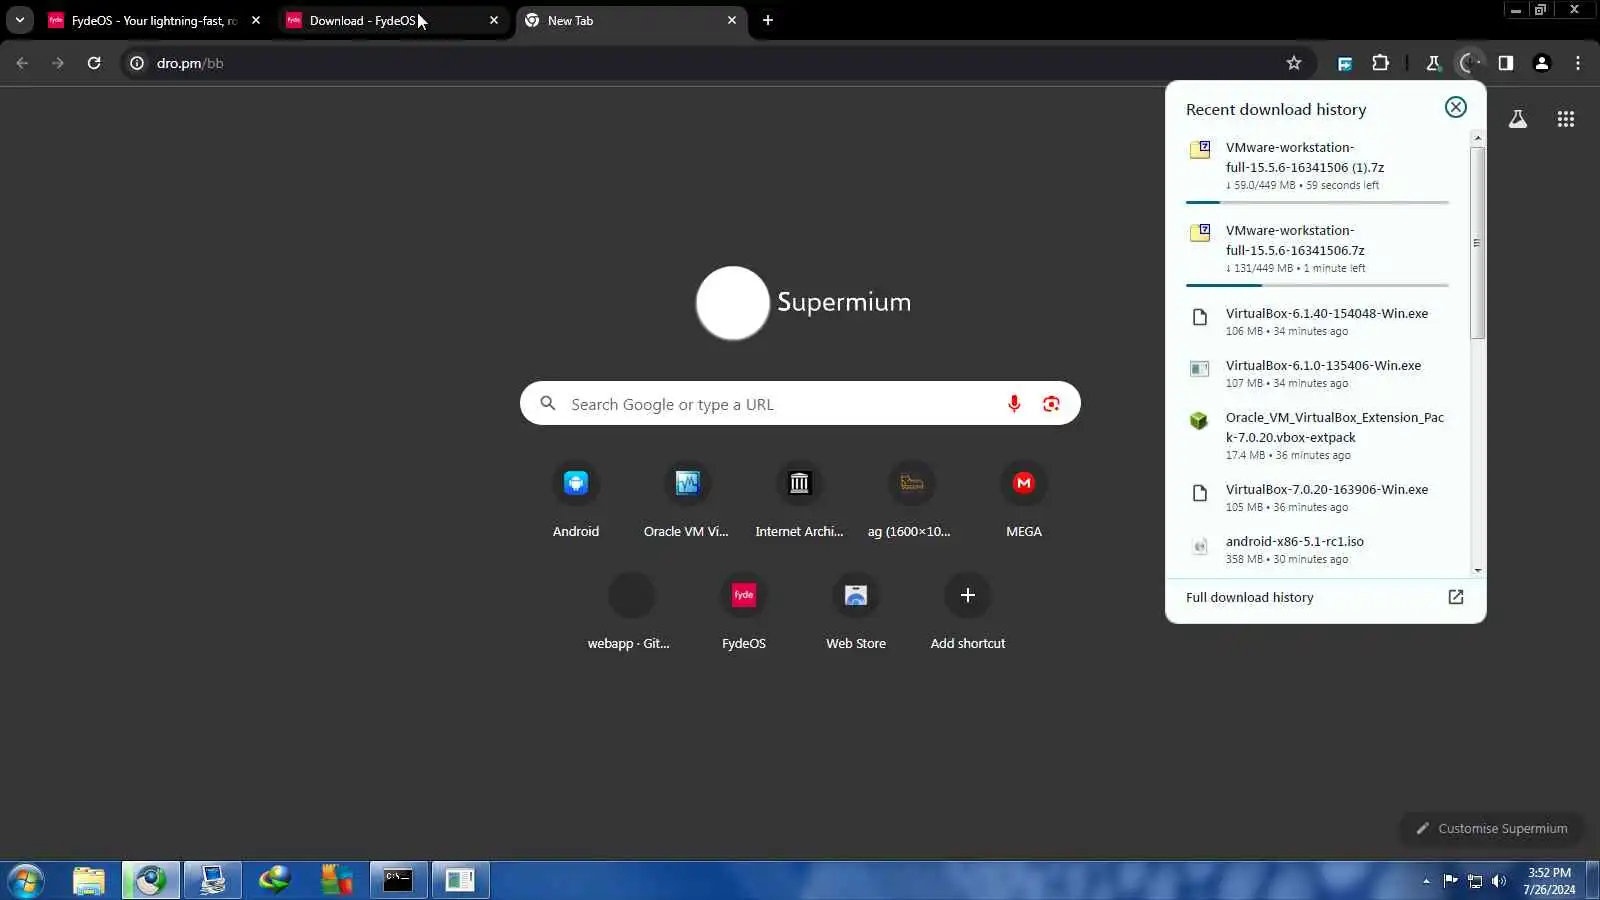Open VirtualBox-6.1.0-135406-Win.exe download

pyautogui.click(x=1317, y=373)
